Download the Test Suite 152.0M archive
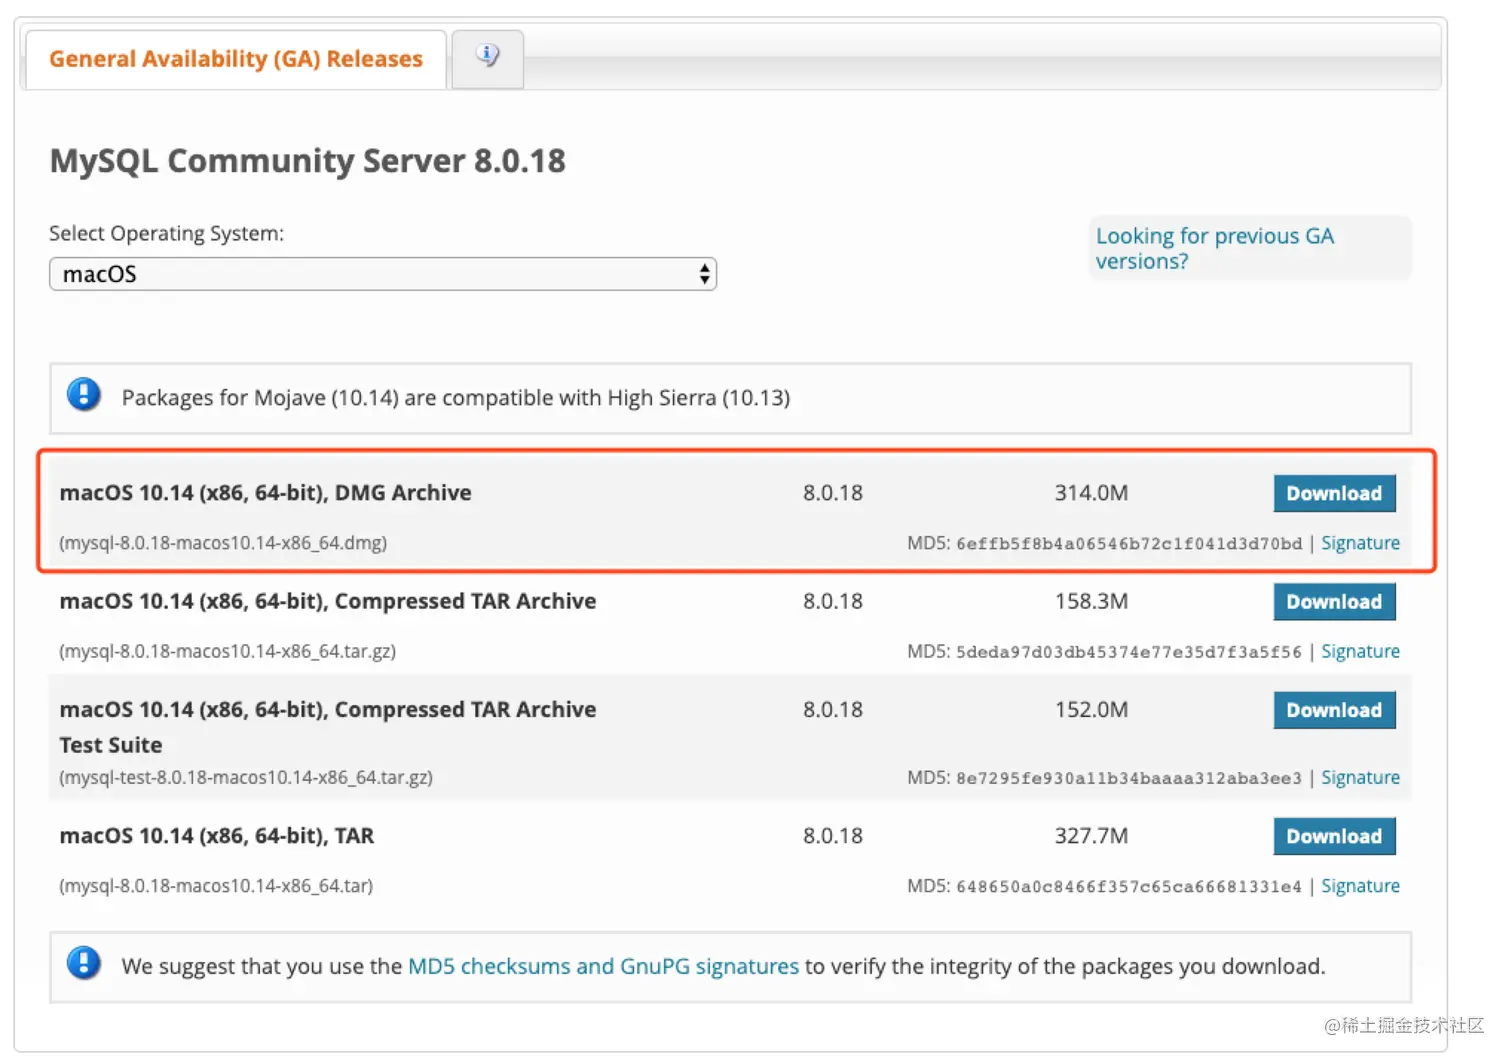 click(x=1334, y=710)
